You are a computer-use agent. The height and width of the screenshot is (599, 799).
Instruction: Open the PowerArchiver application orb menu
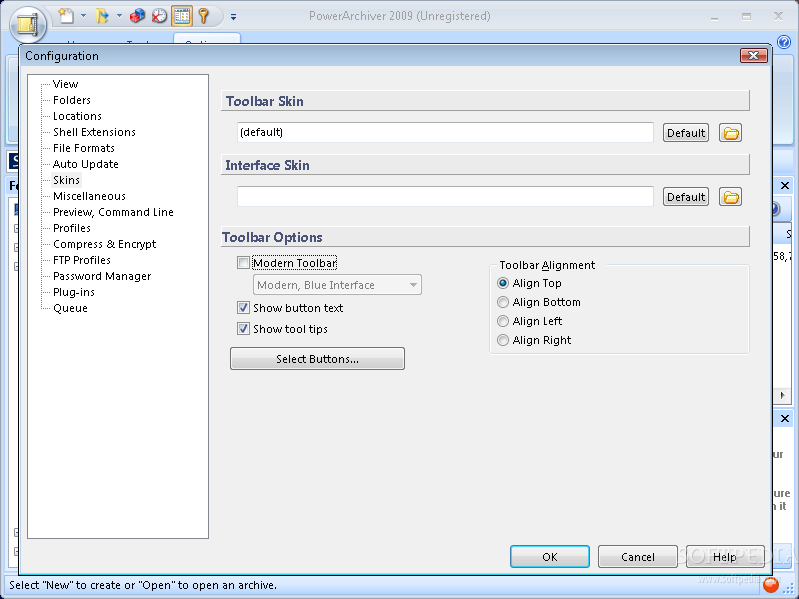(x=28, y=23)
